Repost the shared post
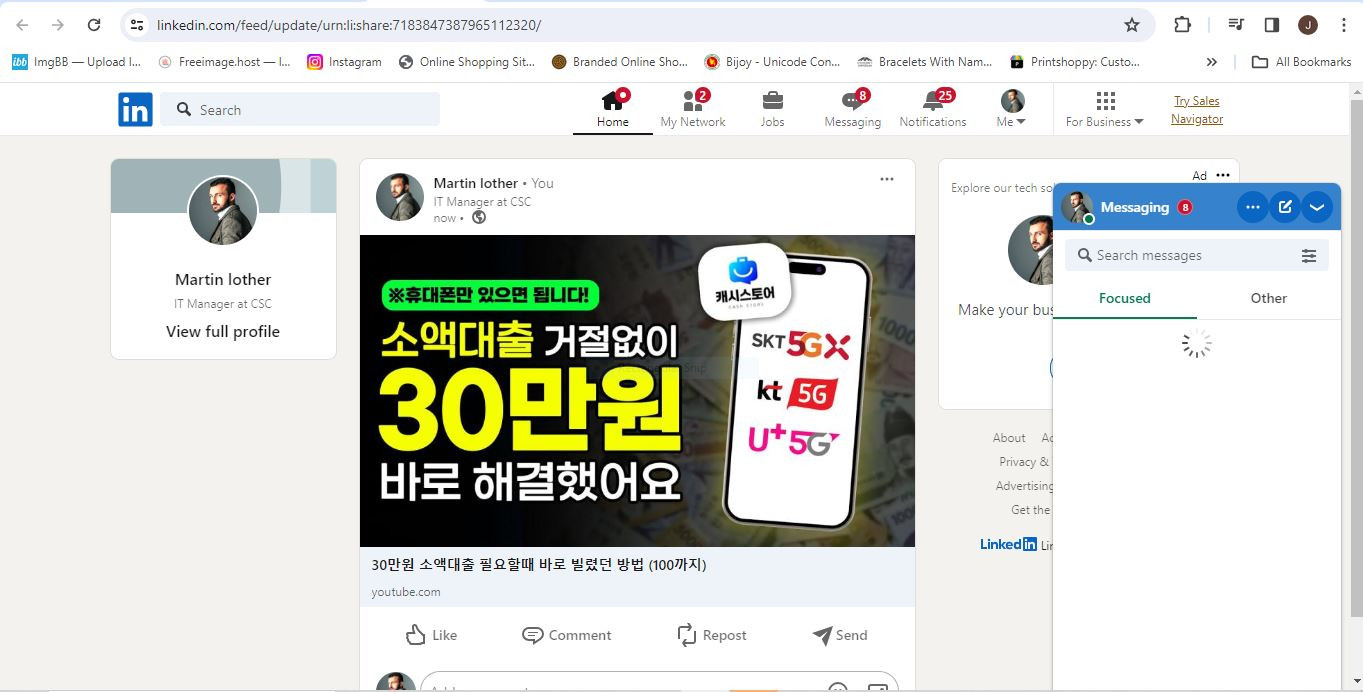The image size is (1363, 692). [712, 635]
